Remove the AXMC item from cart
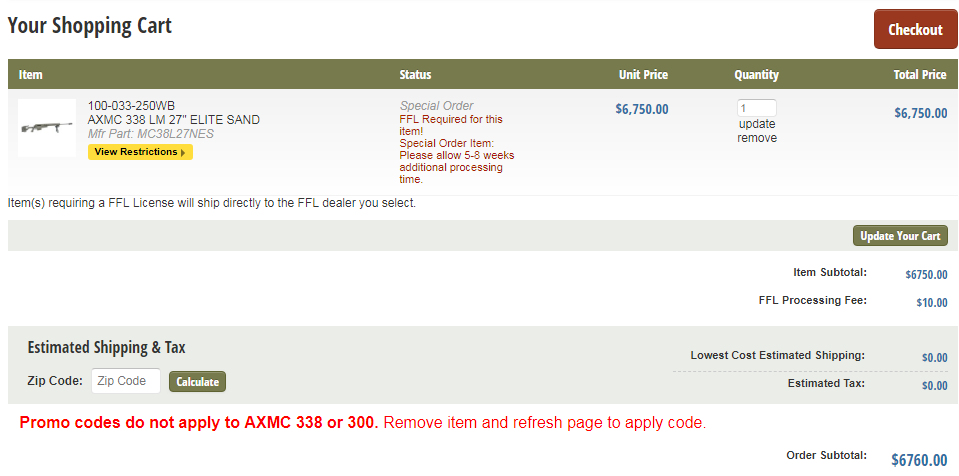The width and height of the screenshot is (959, 476). point(757,138)
